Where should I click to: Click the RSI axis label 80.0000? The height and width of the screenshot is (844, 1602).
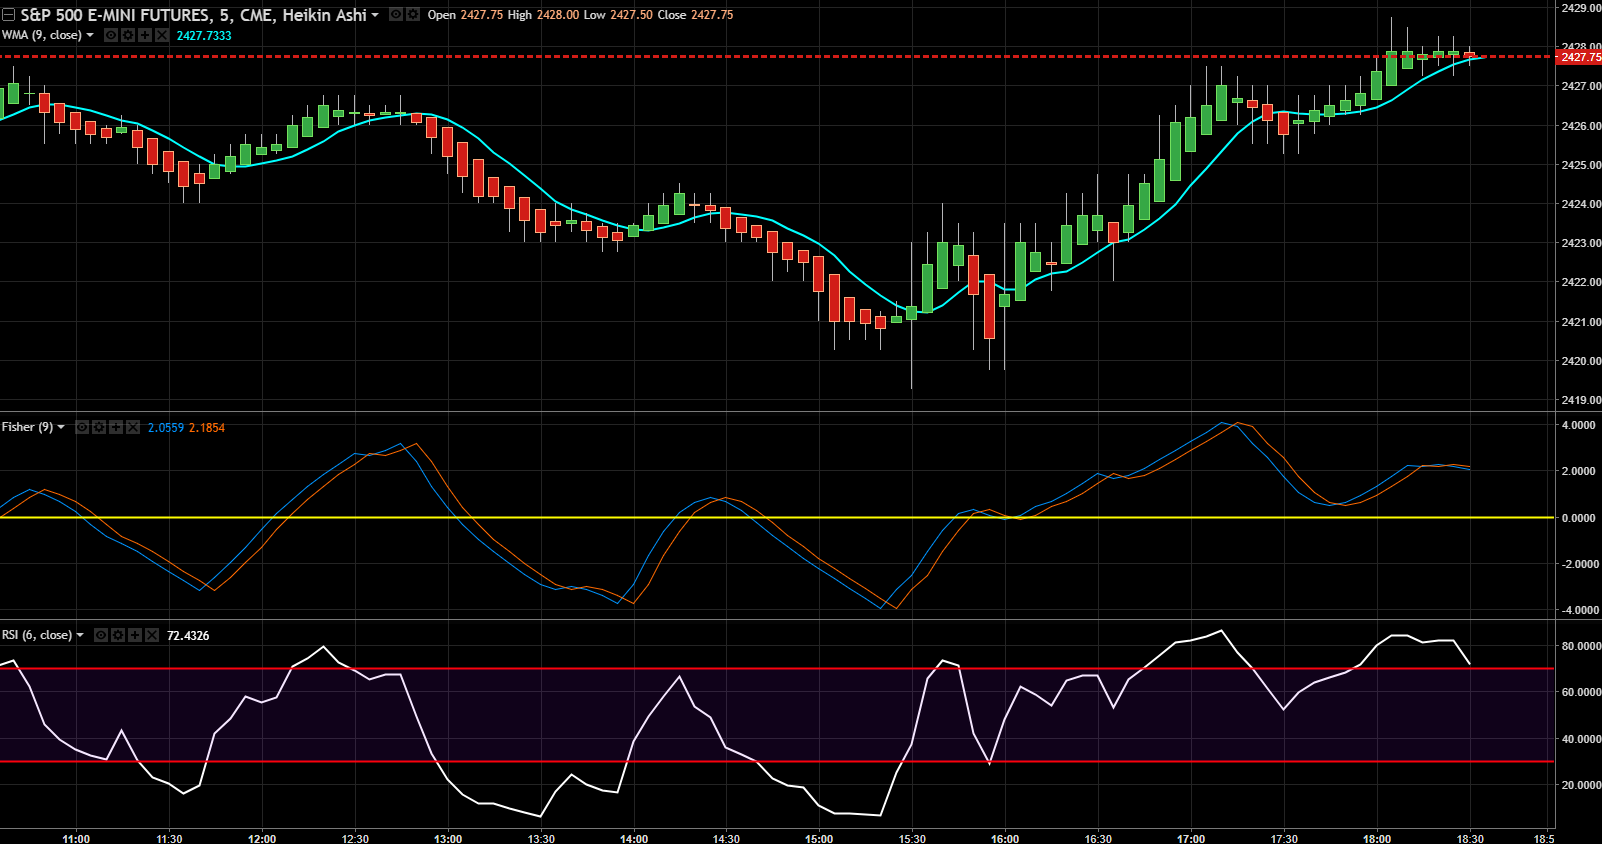point(1581,646)
